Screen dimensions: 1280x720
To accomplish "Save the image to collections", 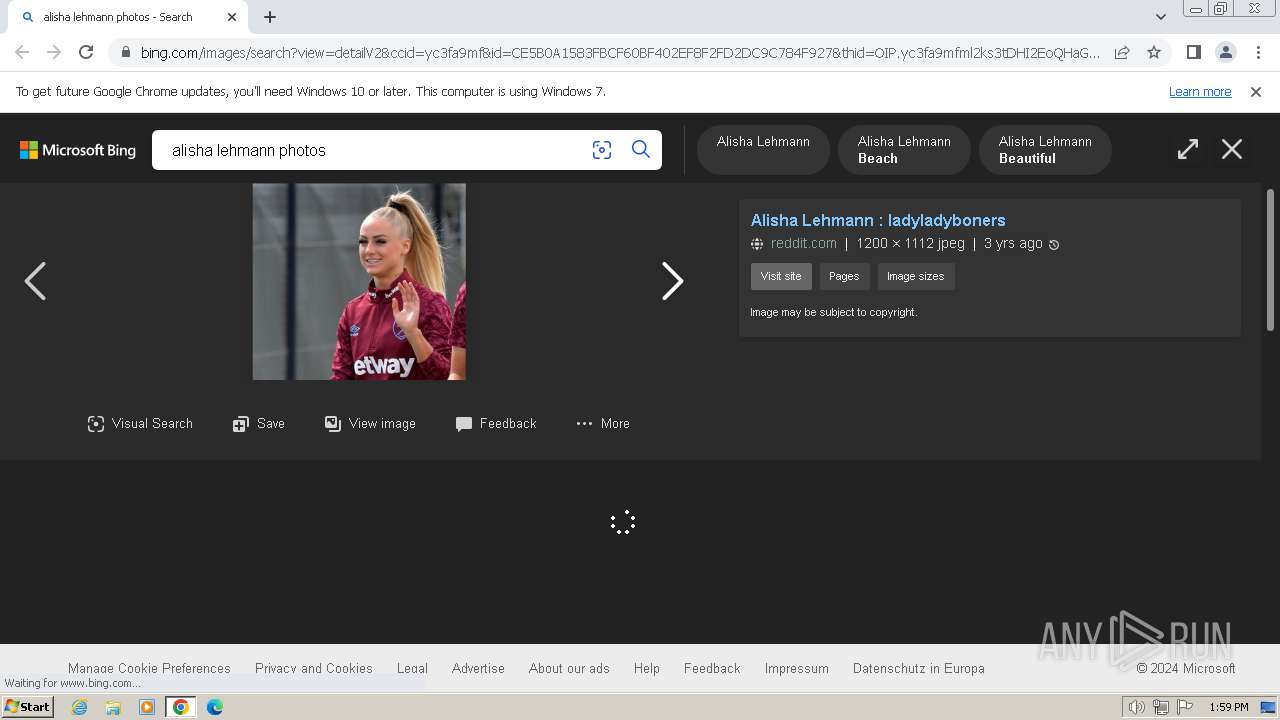I will pyautogui.click(x=259, y=424).
